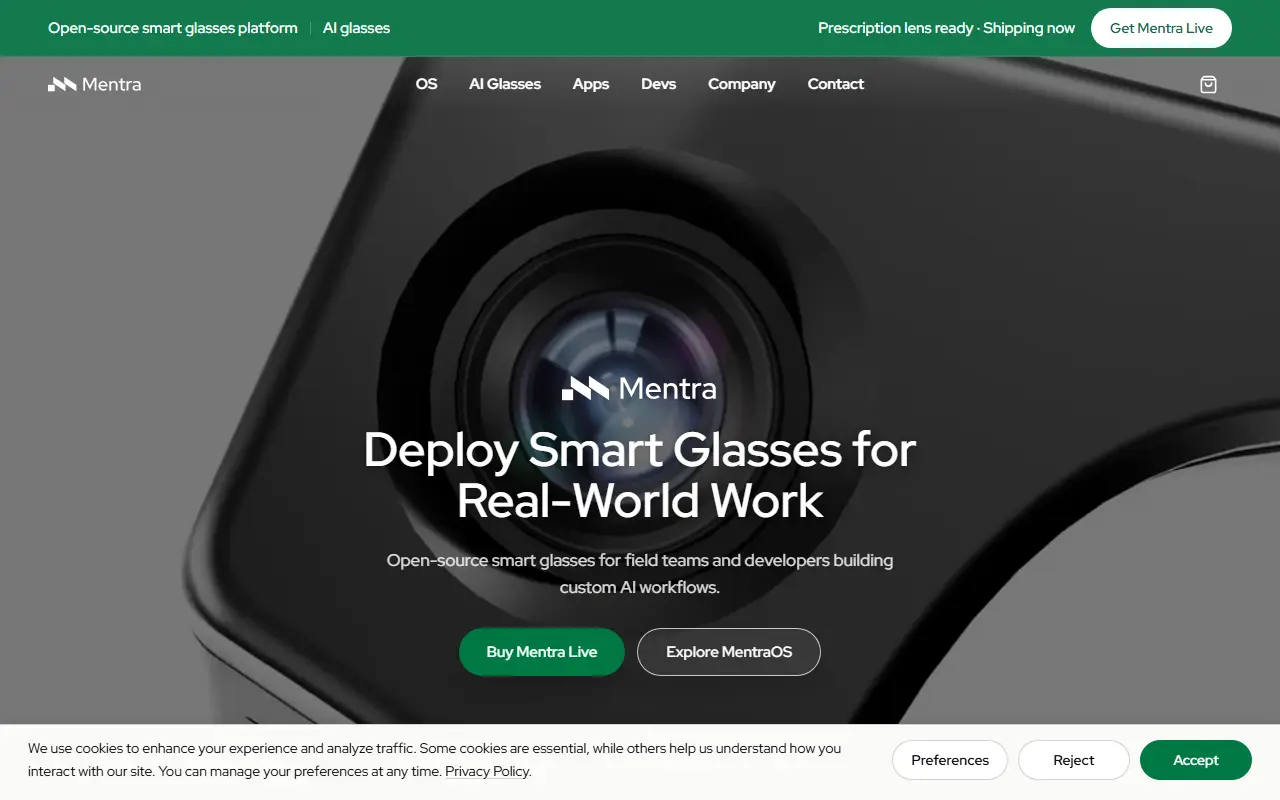1280x800 pixels.
Task: Click the AI glasses link in top banner
Action: click(x=357, y=28)
